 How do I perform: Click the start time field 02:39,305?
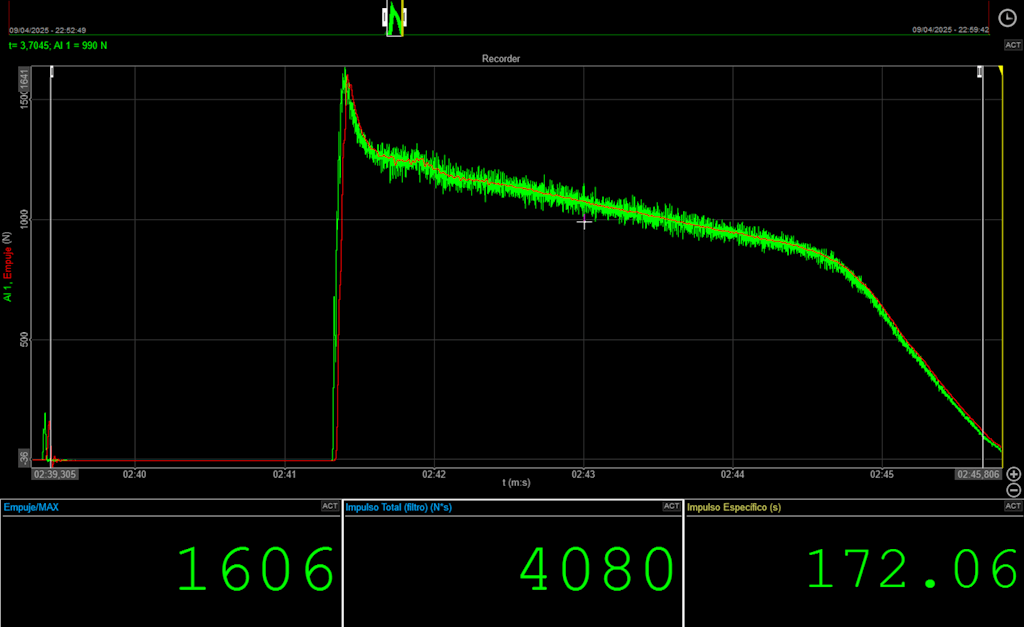pos(55,474)
